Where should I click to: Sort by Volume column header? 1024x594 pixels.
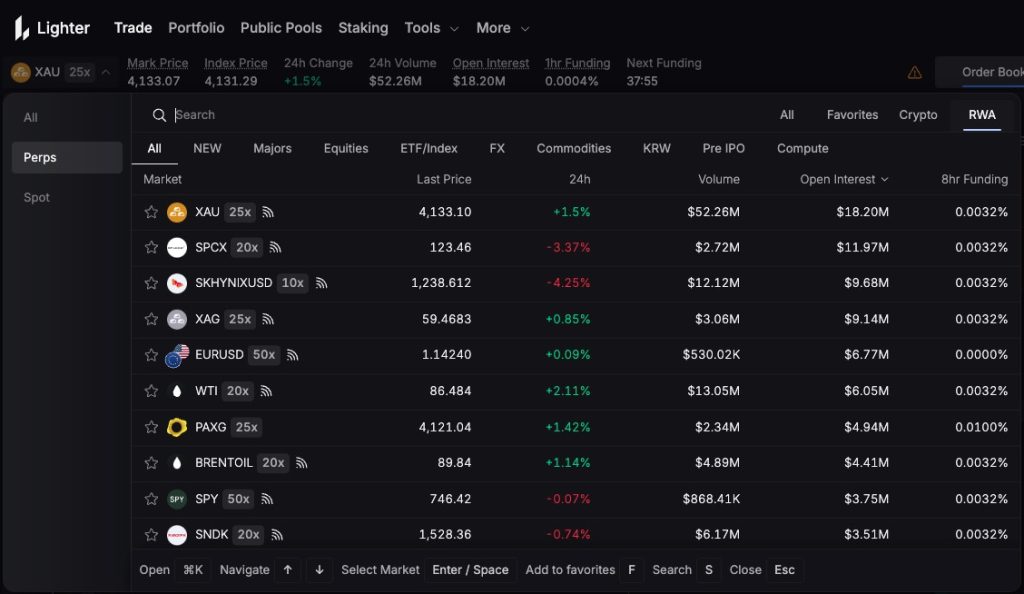click(718, 180)
